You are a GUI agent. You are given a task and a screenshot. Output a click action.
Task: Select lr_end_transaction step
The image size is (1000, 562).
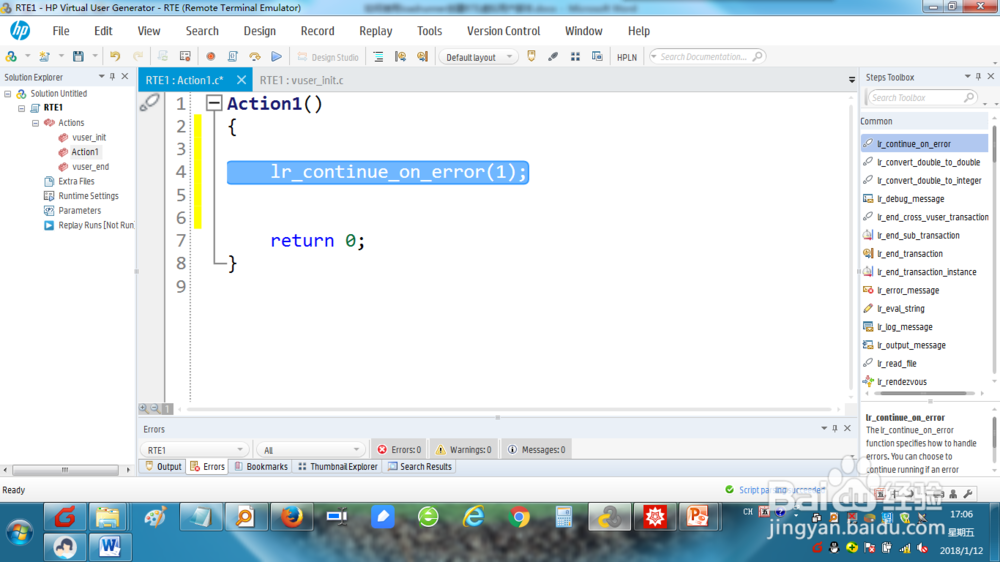pyautogui.click(x=909, y=254)
